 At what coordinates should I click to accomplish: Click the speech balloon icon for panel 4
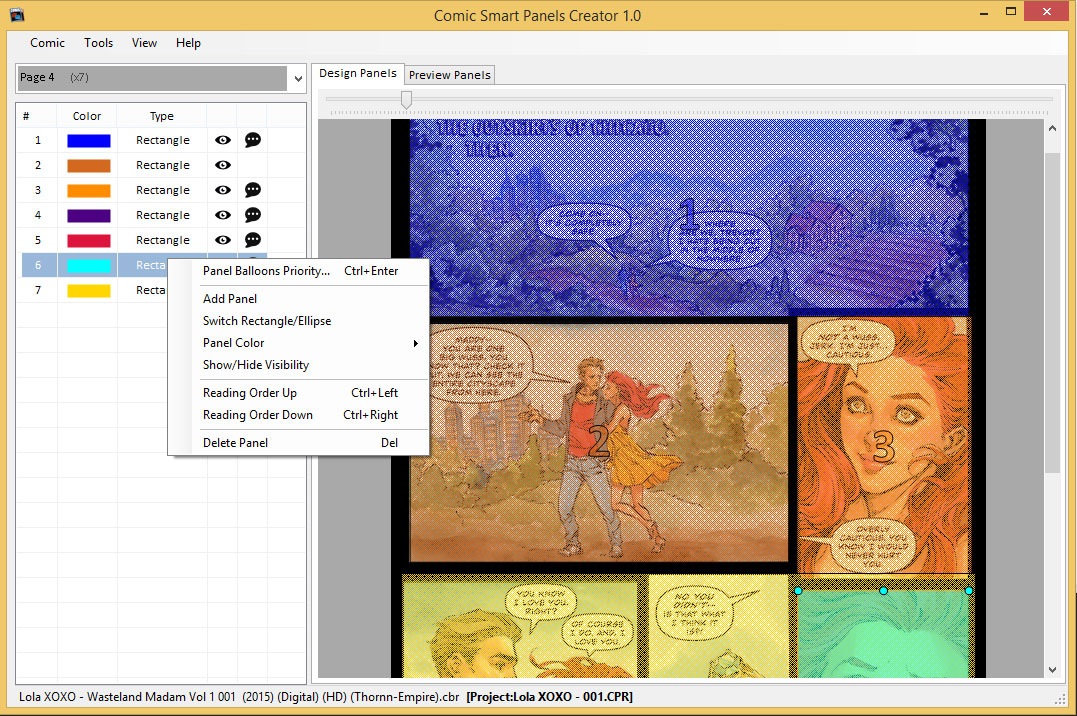point(253,215)
